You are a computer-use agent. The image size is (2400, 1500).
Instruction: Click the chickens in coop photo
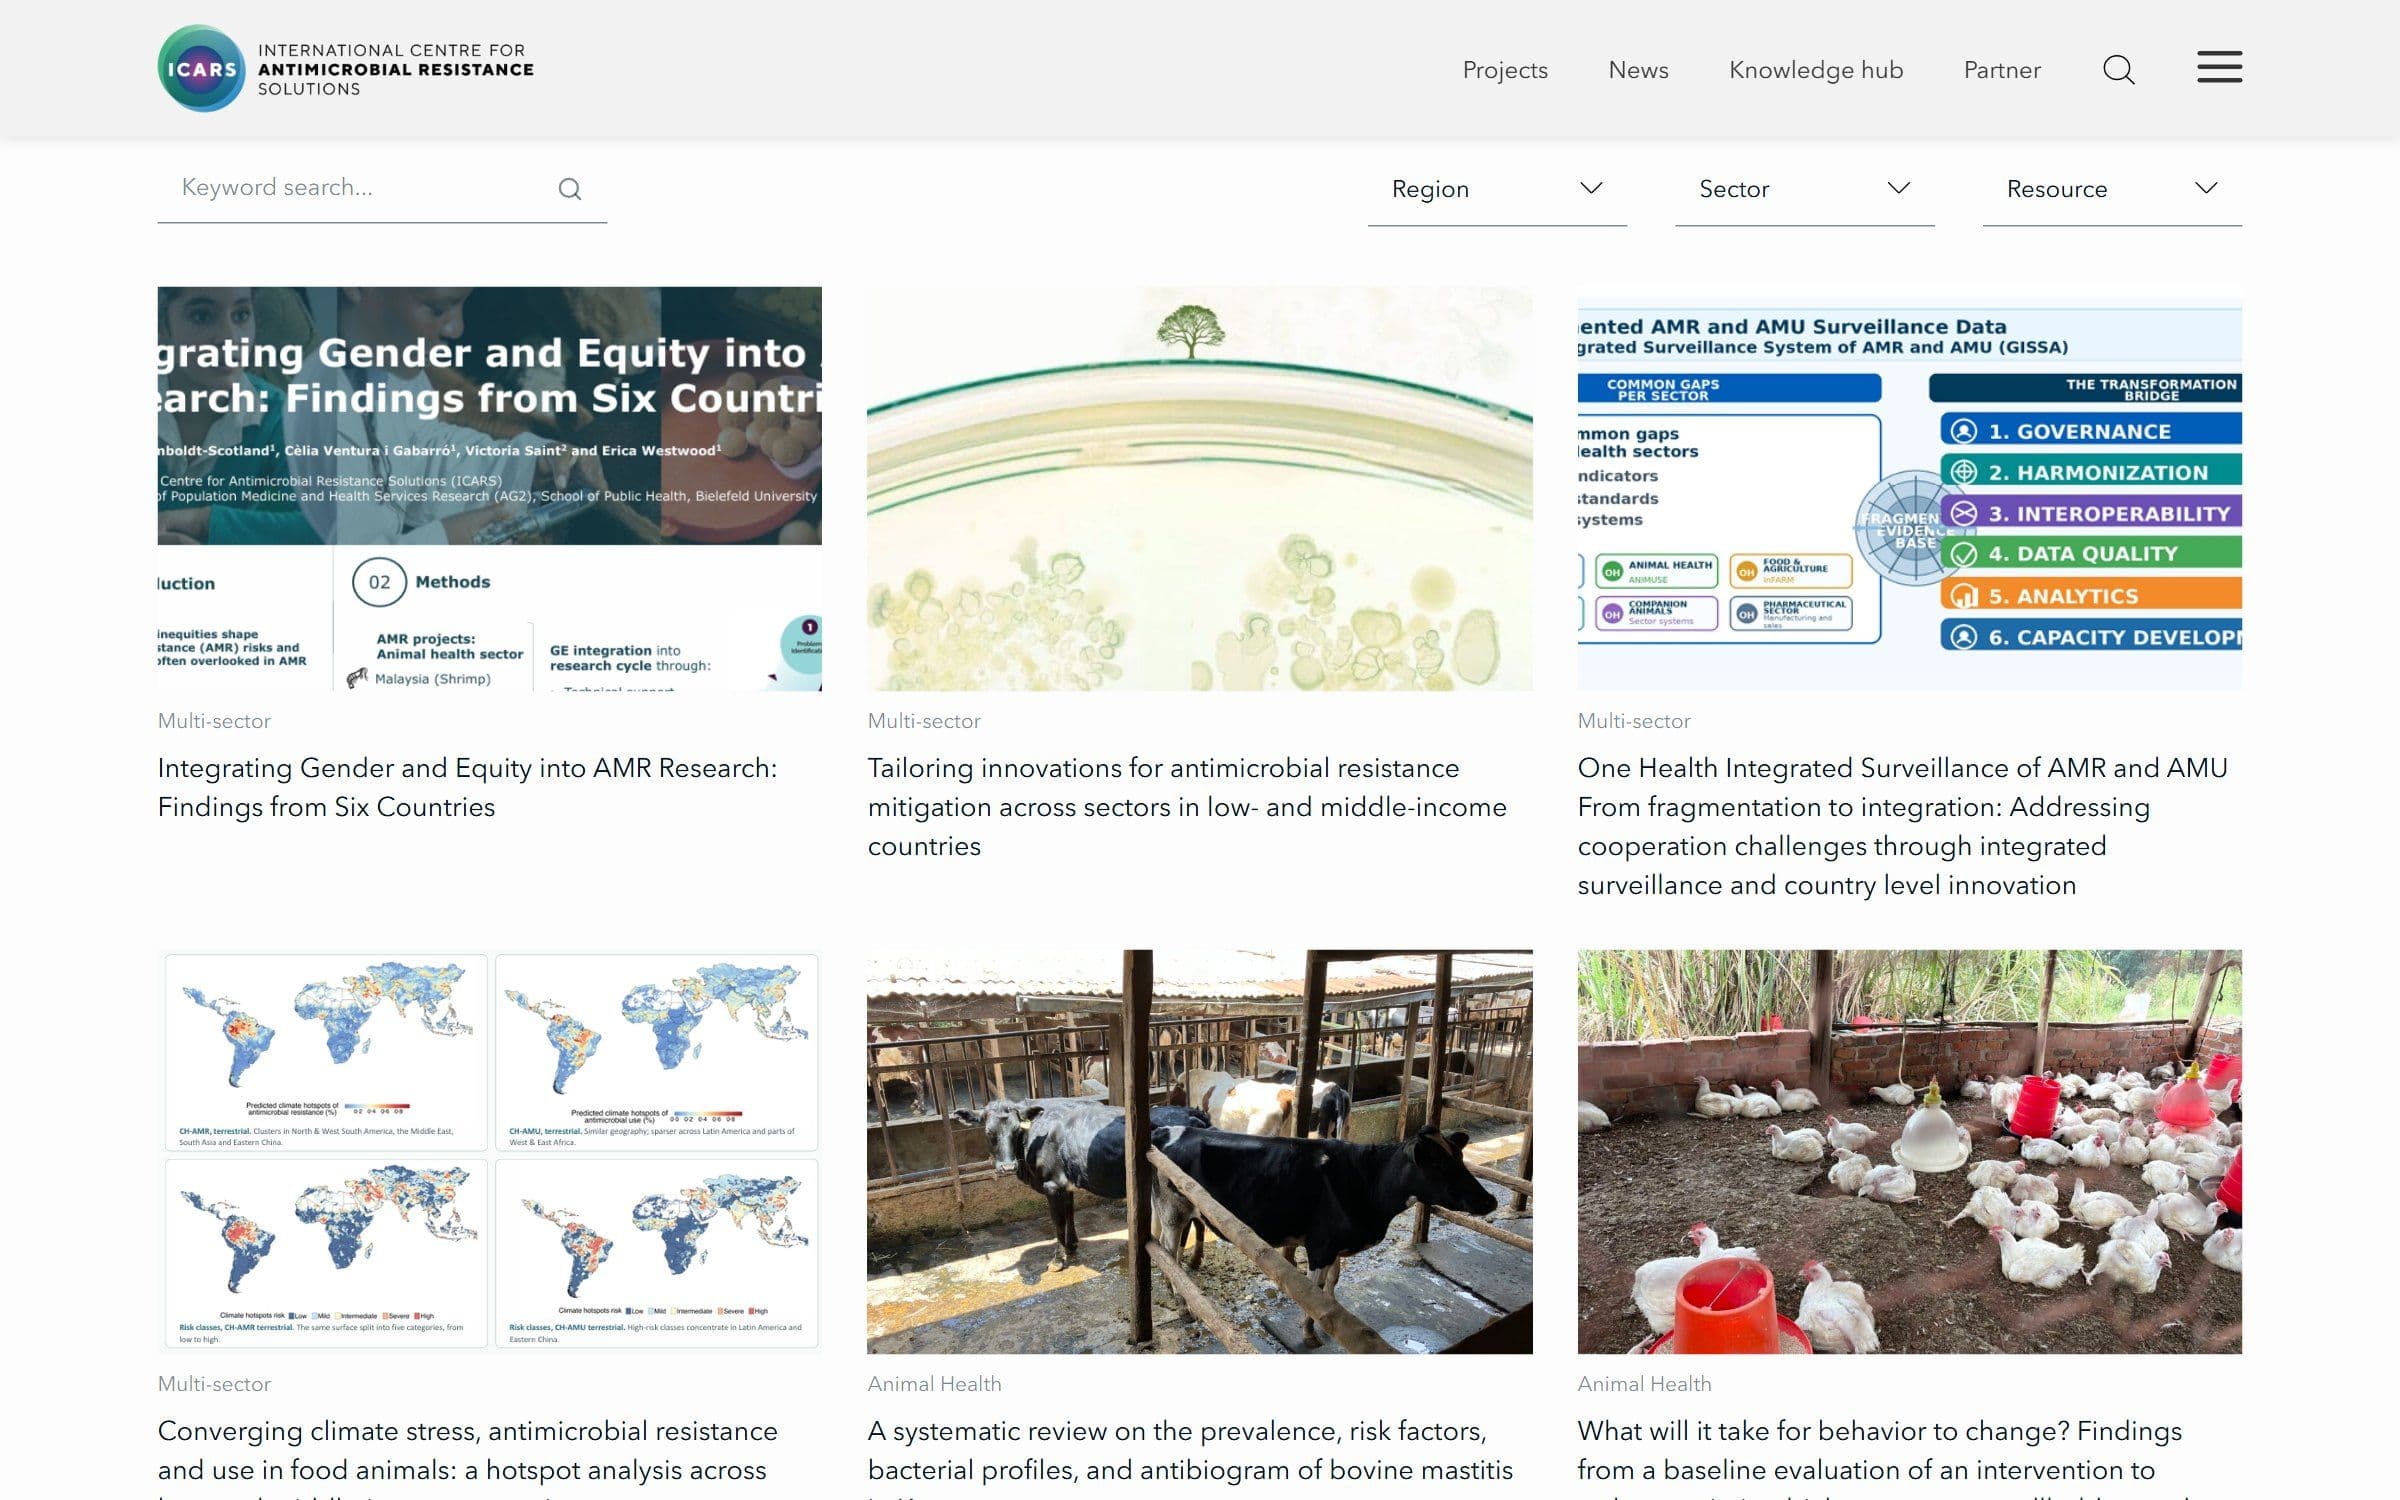coord(1909,1152)
